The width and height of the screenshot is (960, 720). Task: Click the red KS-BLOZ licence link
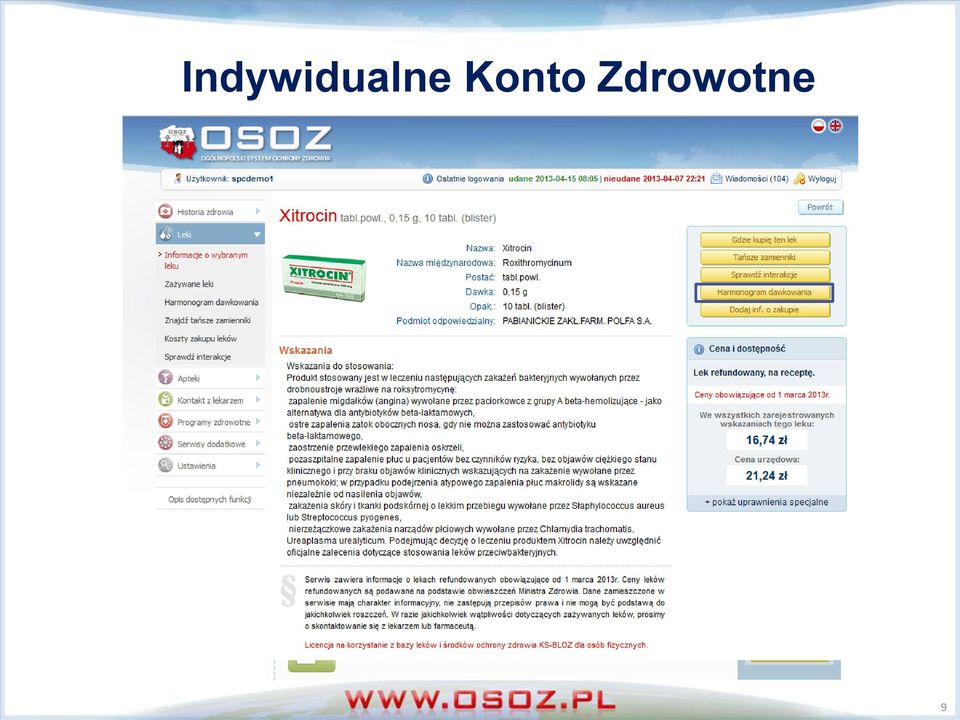[476, 645]
